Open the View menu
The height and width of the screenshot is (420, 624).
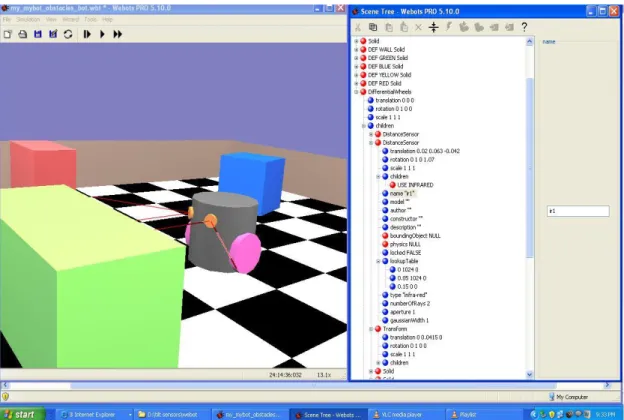click(x=51, y=19)
